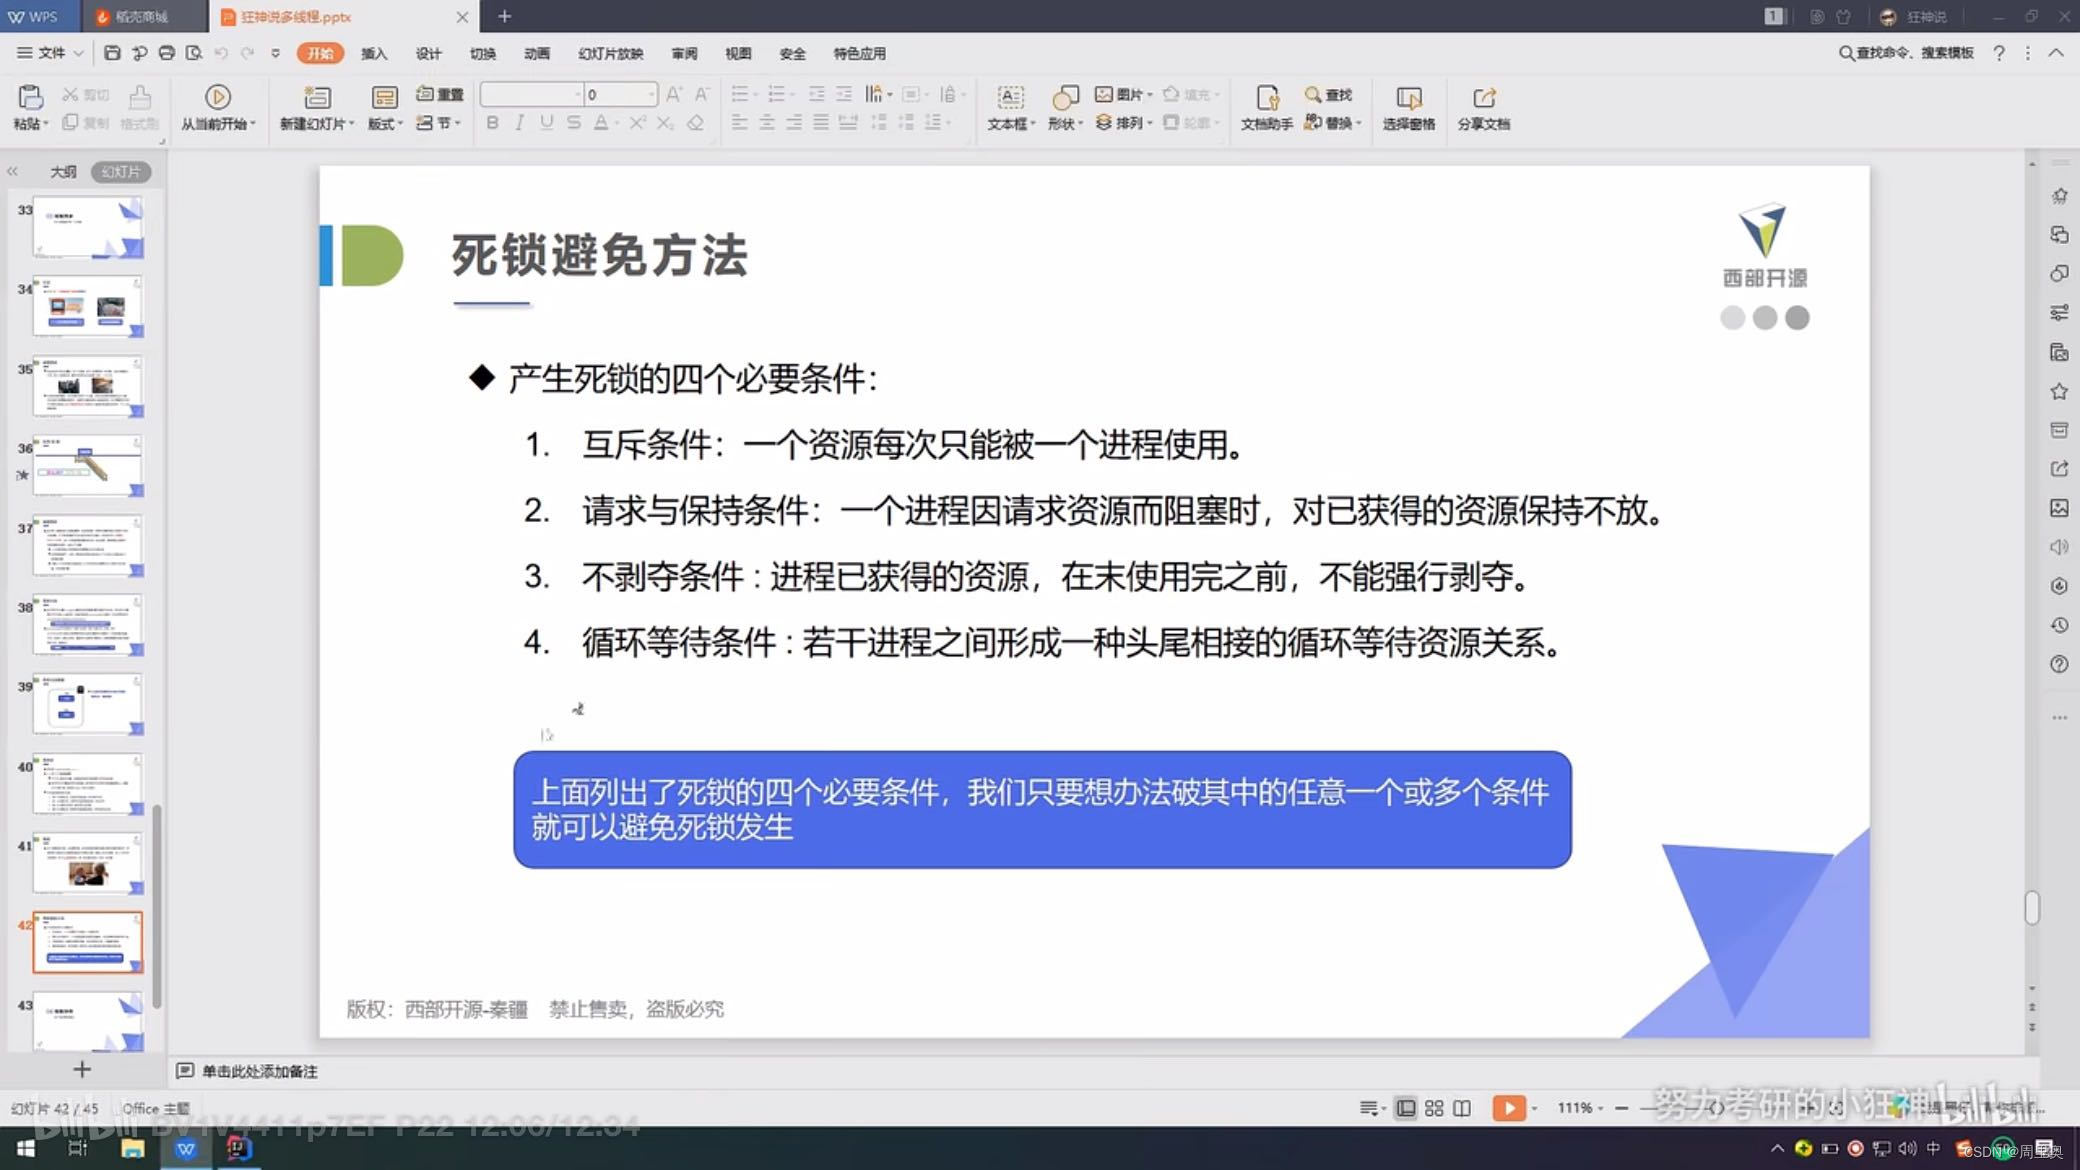Click the 选择窗格 selection pane icon

click(x=1408, y=107)
